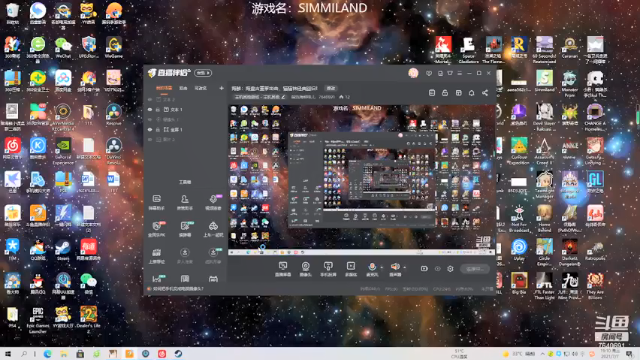Open the PK tool with red badge
The width and height of the screenshot is (640, 360).
[x=157, y=229]
